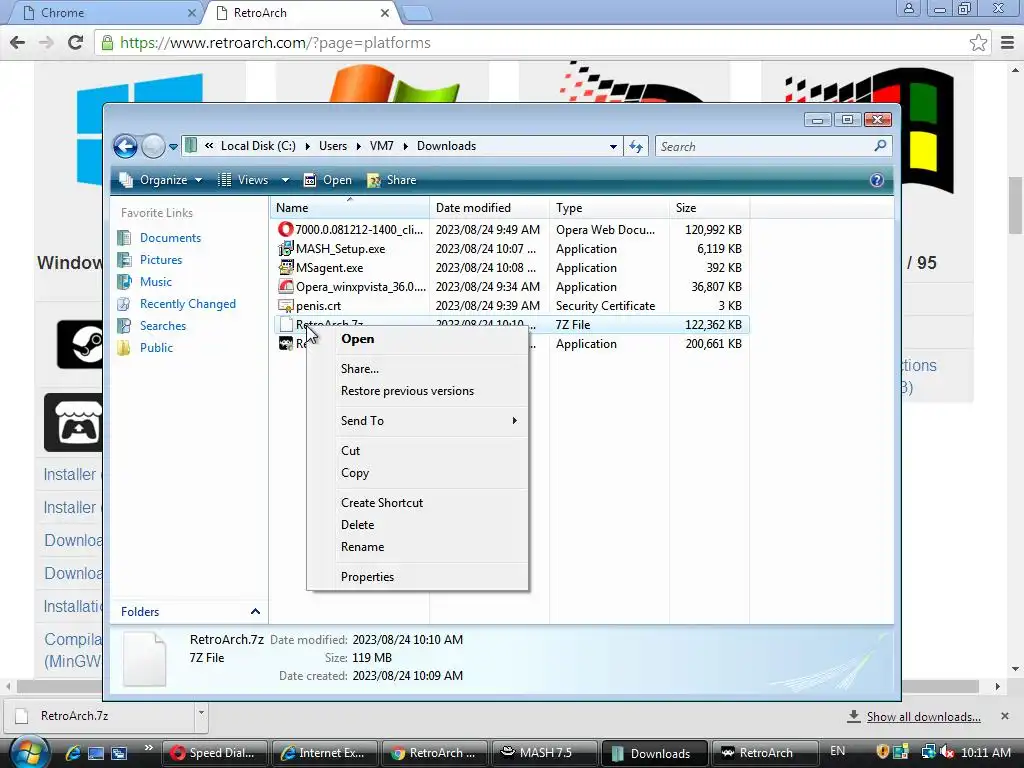This screenshot has width=1024, height=768.
Task: Bookmark page with the star icon
Action: point(978,43)
